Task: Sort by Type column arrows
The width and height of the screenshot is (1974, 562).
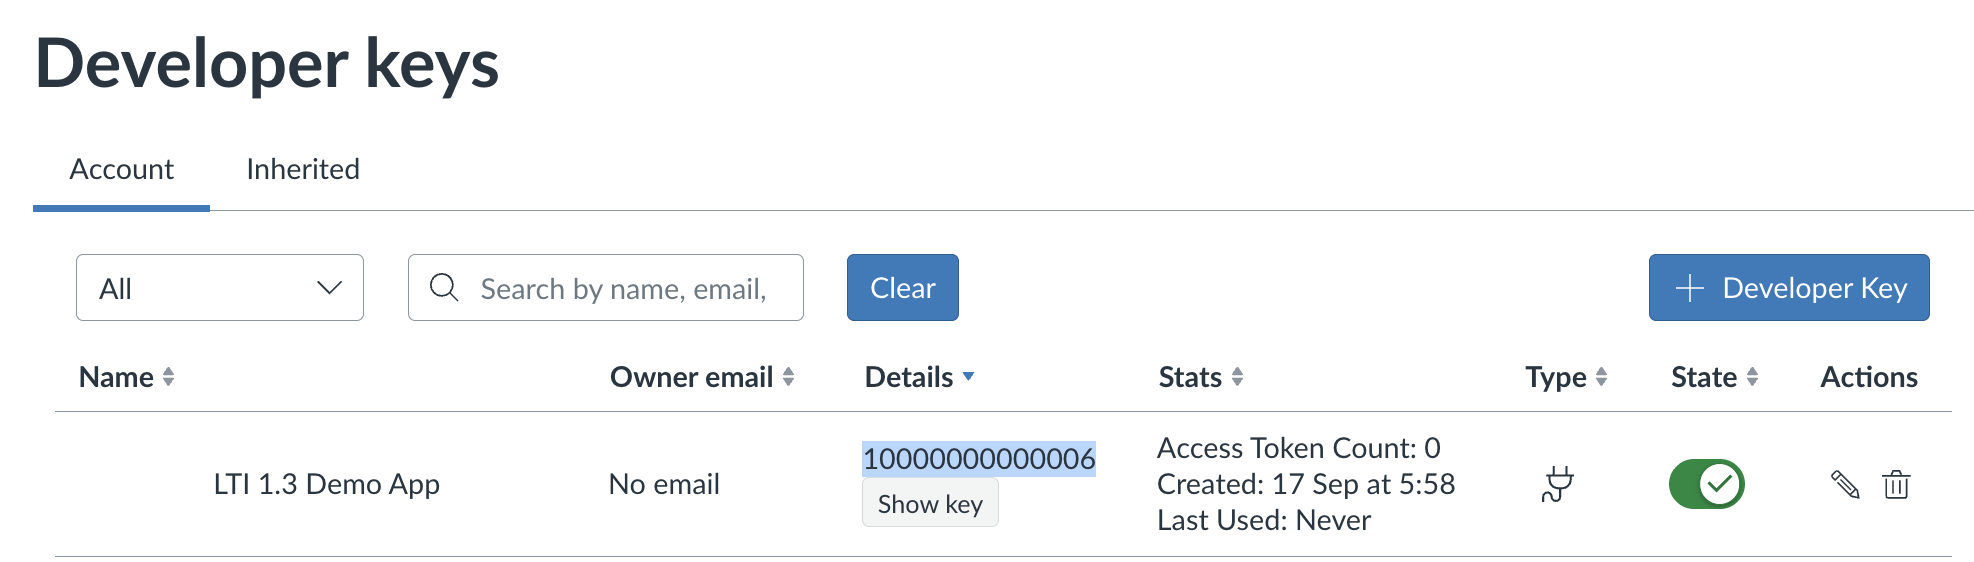Action: click(x=1601, y=377)
